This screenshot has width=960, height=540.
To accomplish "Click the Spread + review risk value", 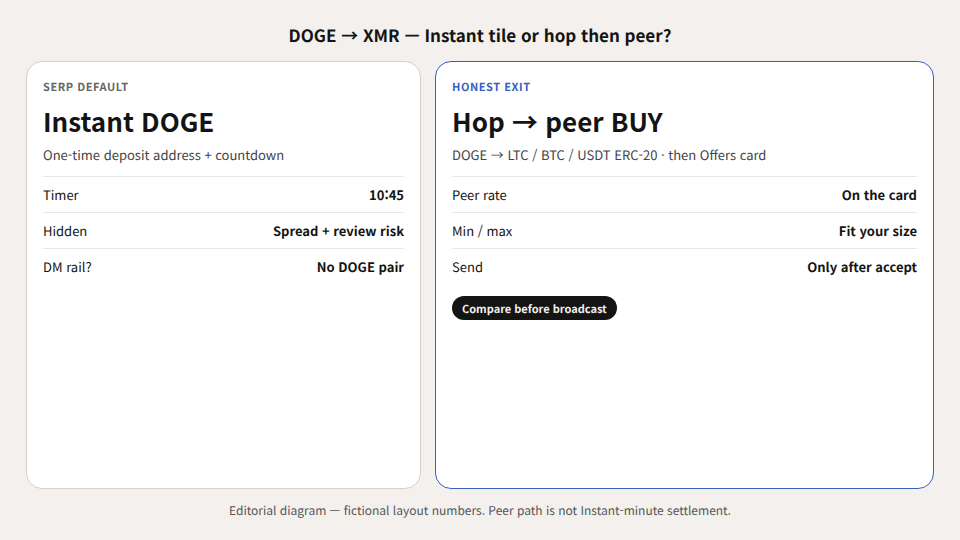I will (339, 231).
